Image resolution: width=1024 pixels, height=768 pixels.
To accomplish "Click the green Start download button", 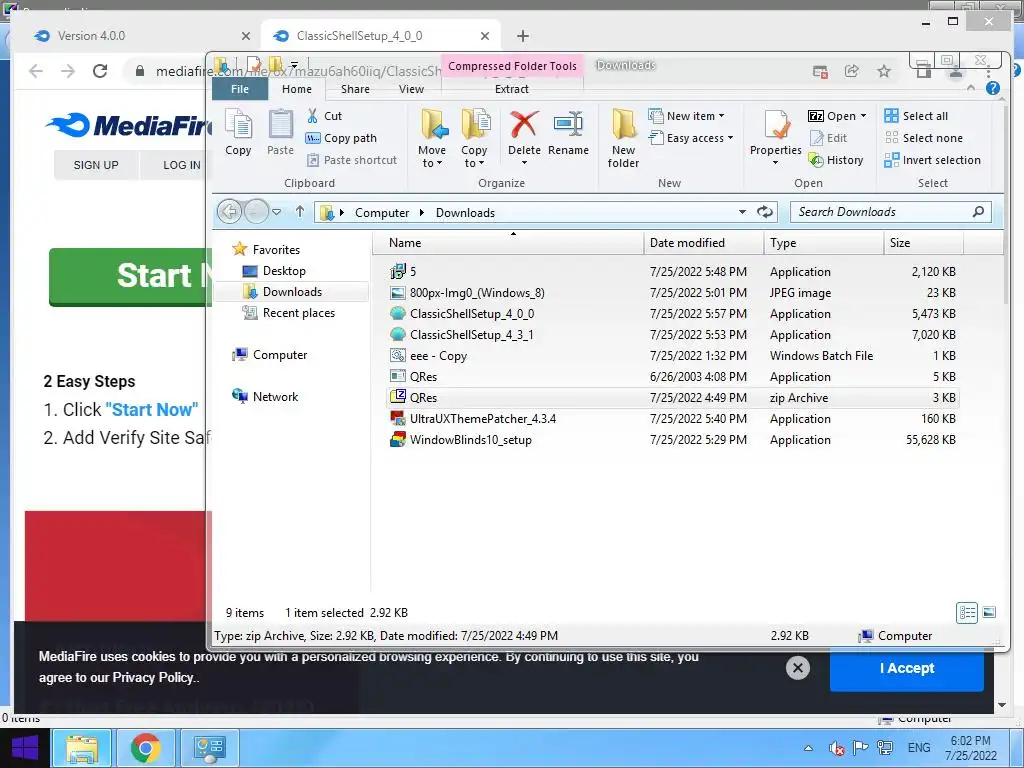I will coord(129,277).
